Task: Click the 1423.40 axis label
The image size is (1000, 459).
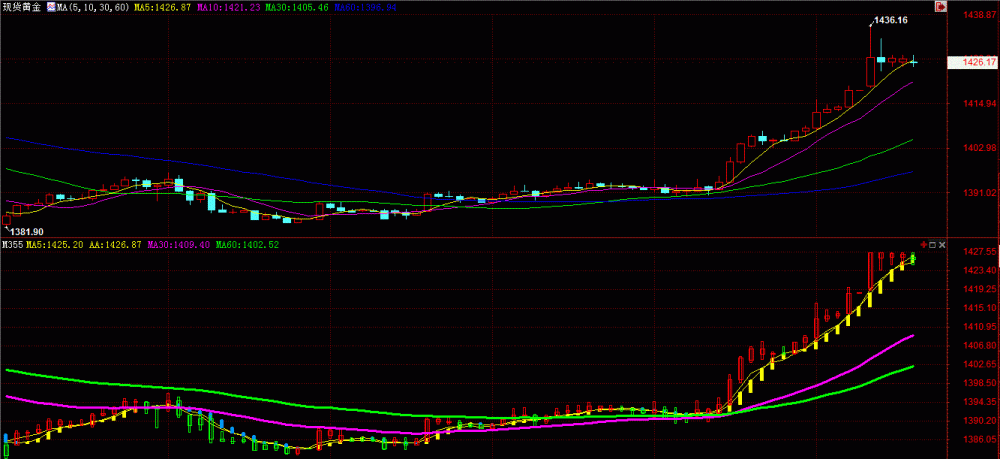Action: tap(980, 270)
